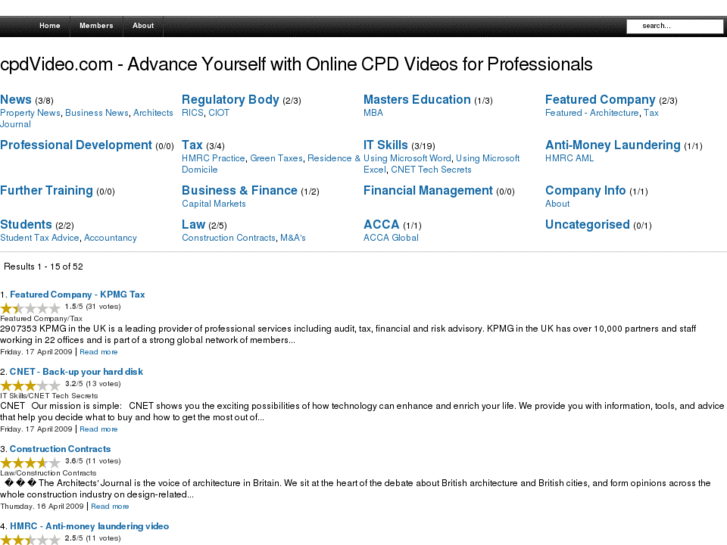Open the Home menu item
The width and height of the screenshot is (727, 545).
pyautogui.click(x=50, y=26)
